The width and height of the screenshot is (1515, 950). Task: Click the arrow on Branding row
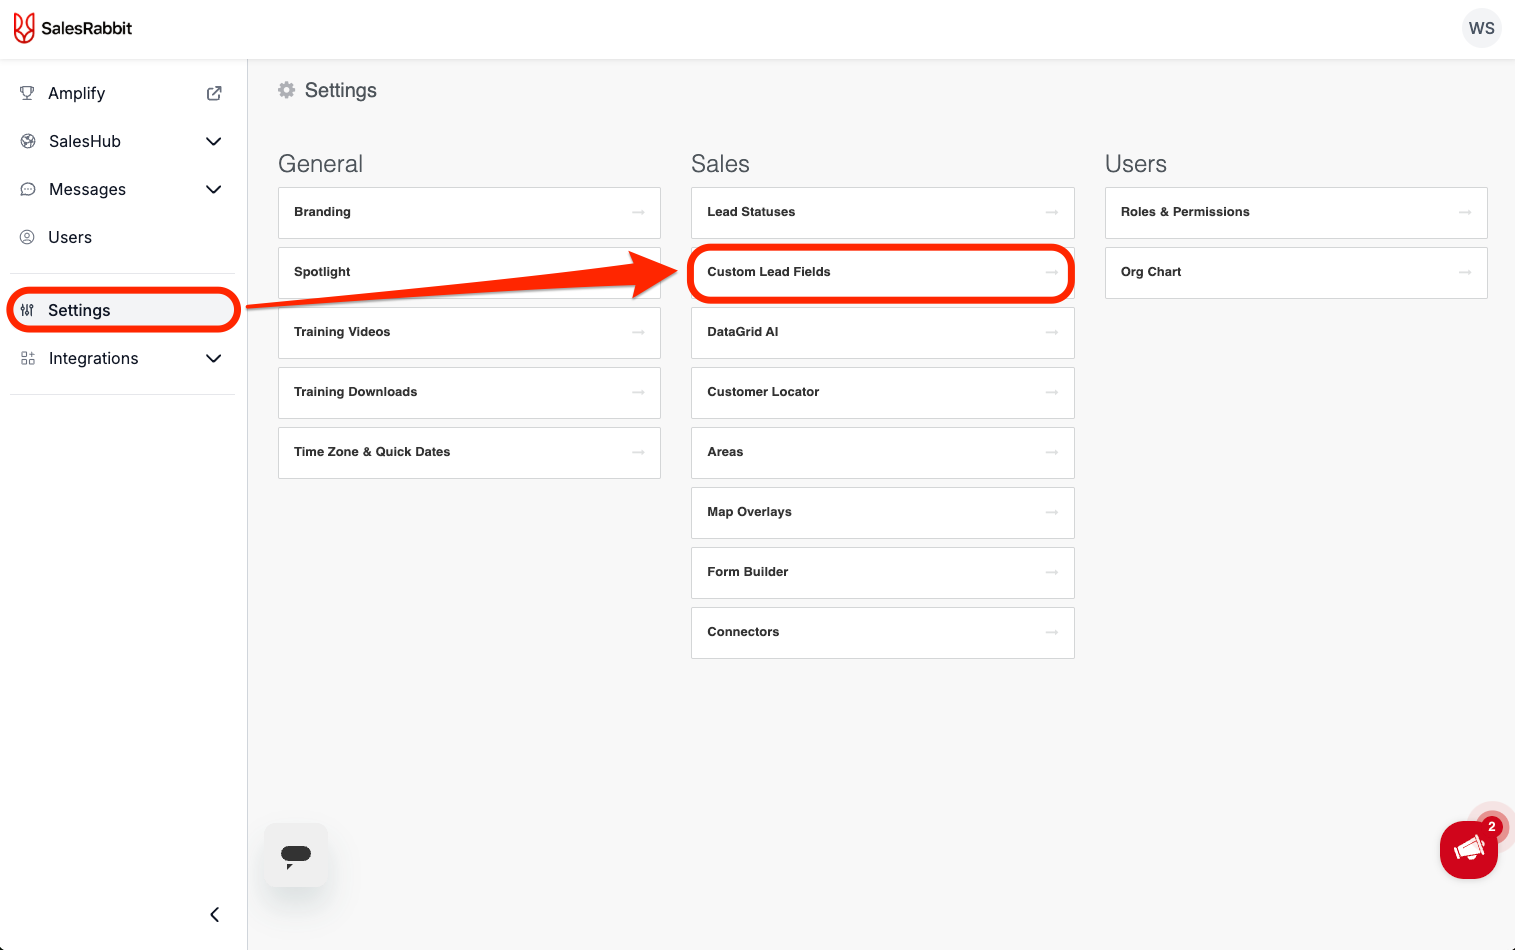click(x=638, y=212)
